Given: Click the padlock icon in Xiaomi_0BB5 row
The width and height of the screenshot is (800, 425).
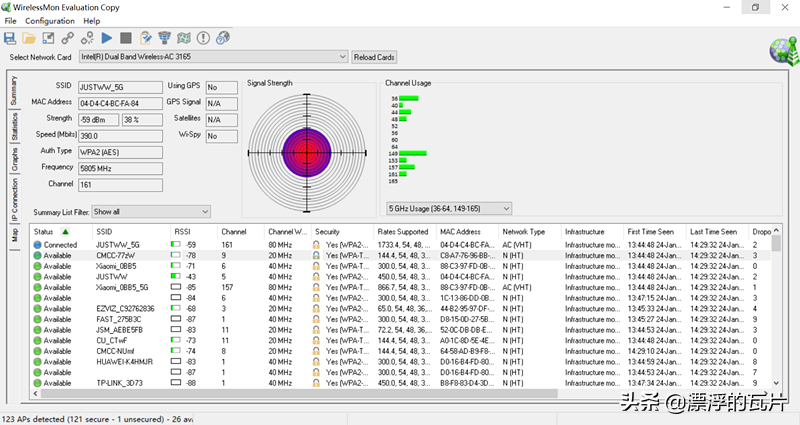Looking at the screenshot, I should [316, 266].
